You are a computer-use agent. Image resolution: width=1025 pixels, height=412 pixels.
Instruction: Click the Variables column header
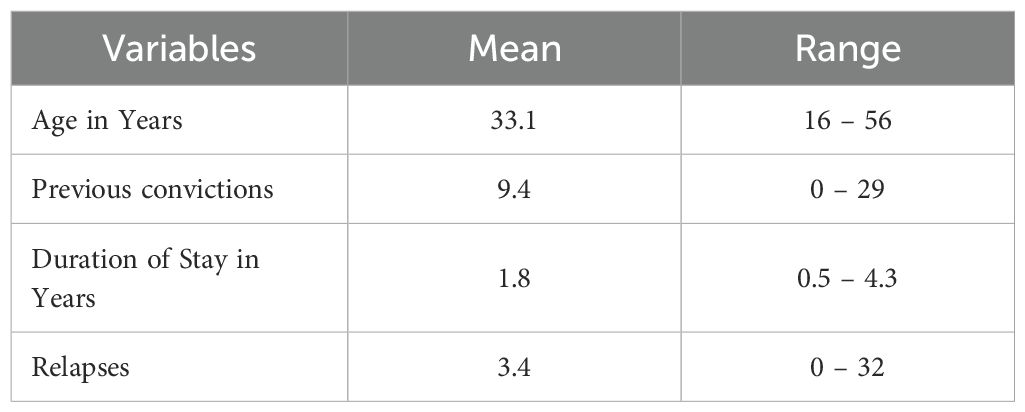click(179, 49)
